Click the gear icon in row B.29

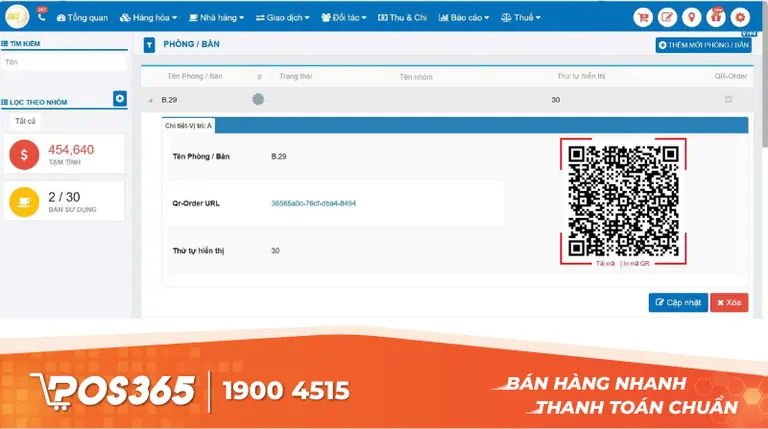click(x=258, y=99)
